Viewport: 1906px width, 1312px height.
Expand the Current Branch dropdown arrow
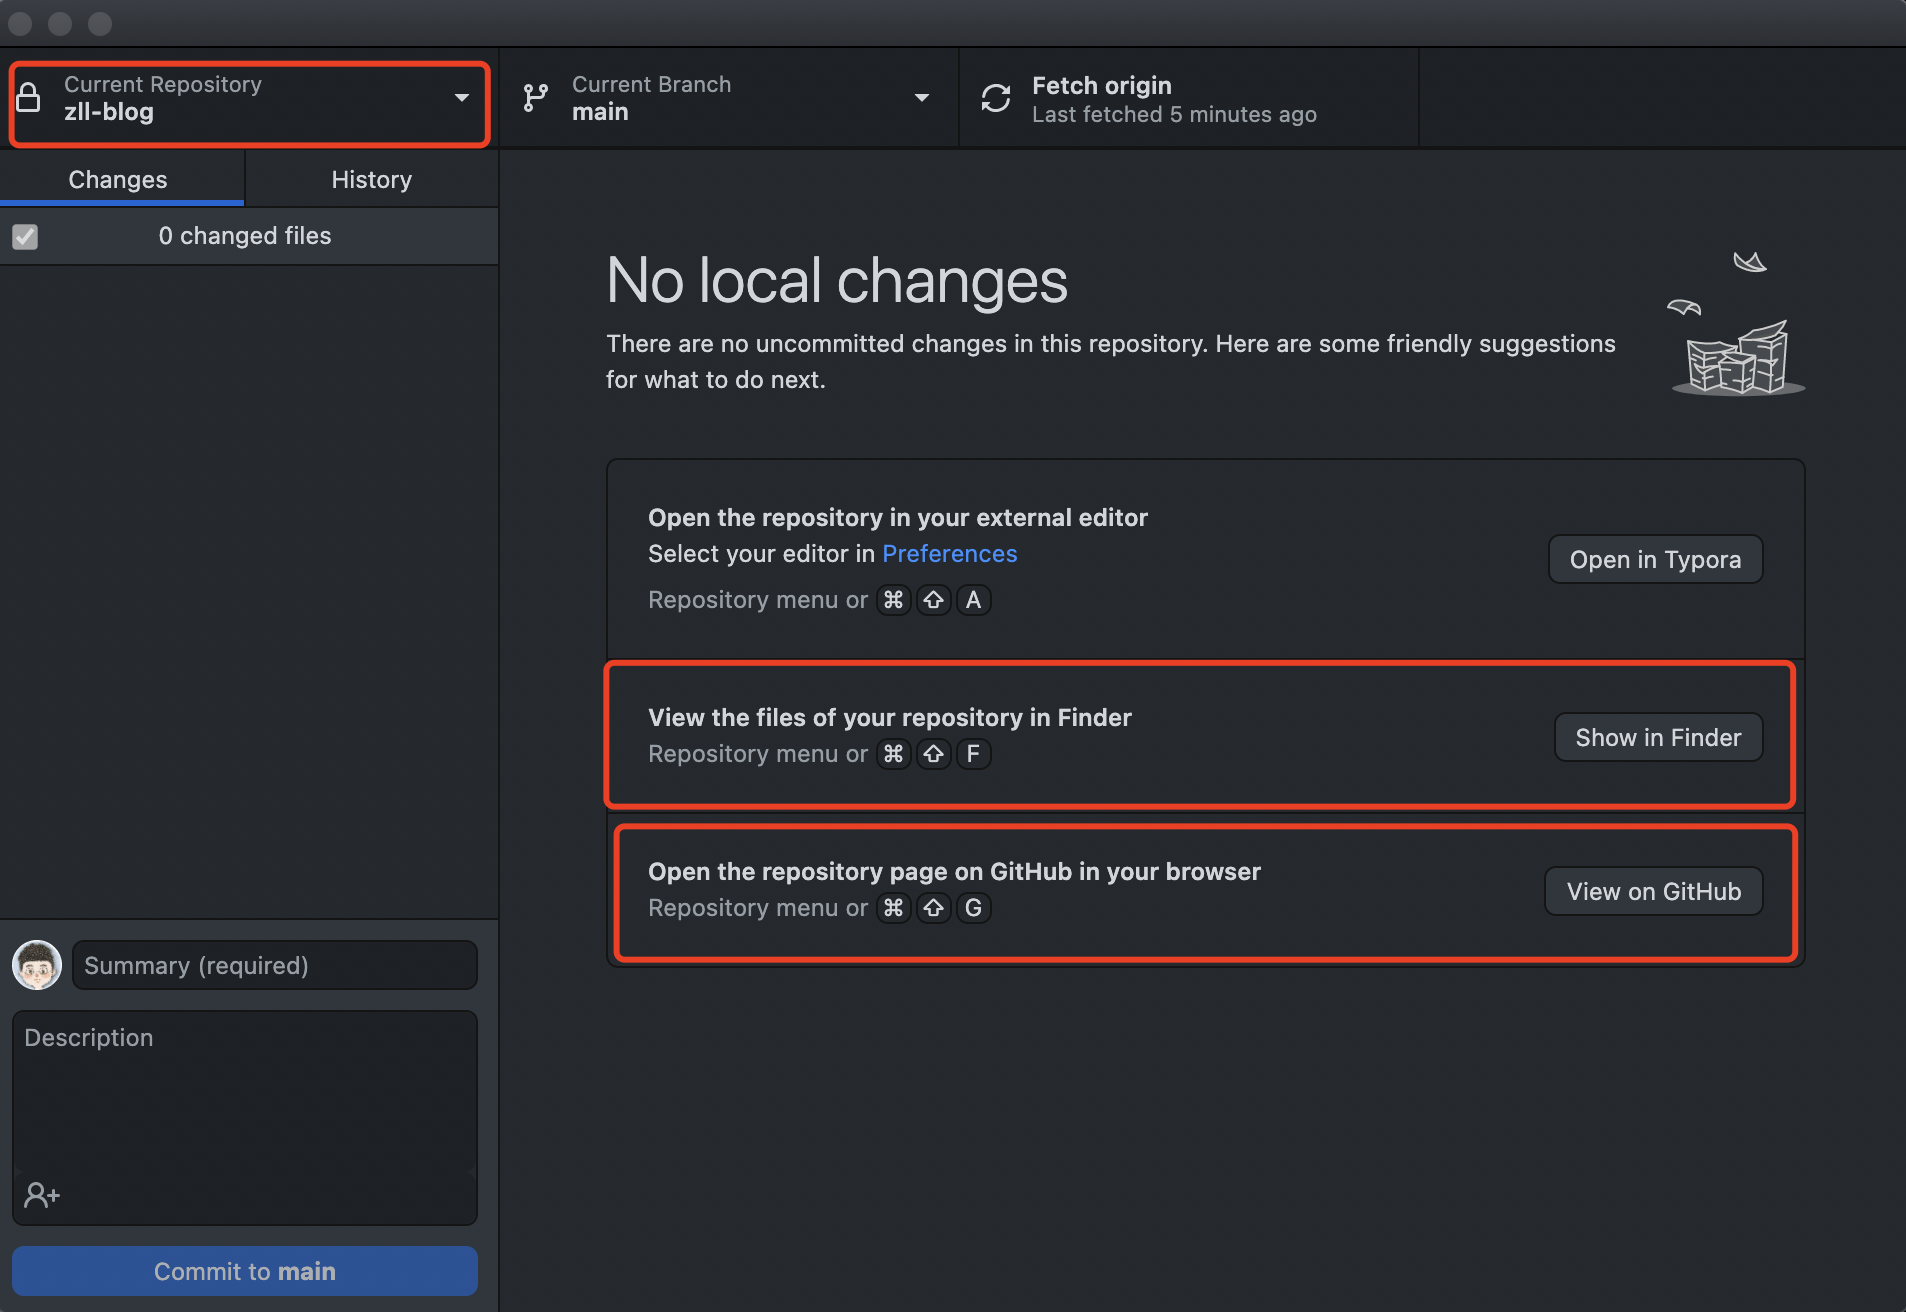(922, 98)
